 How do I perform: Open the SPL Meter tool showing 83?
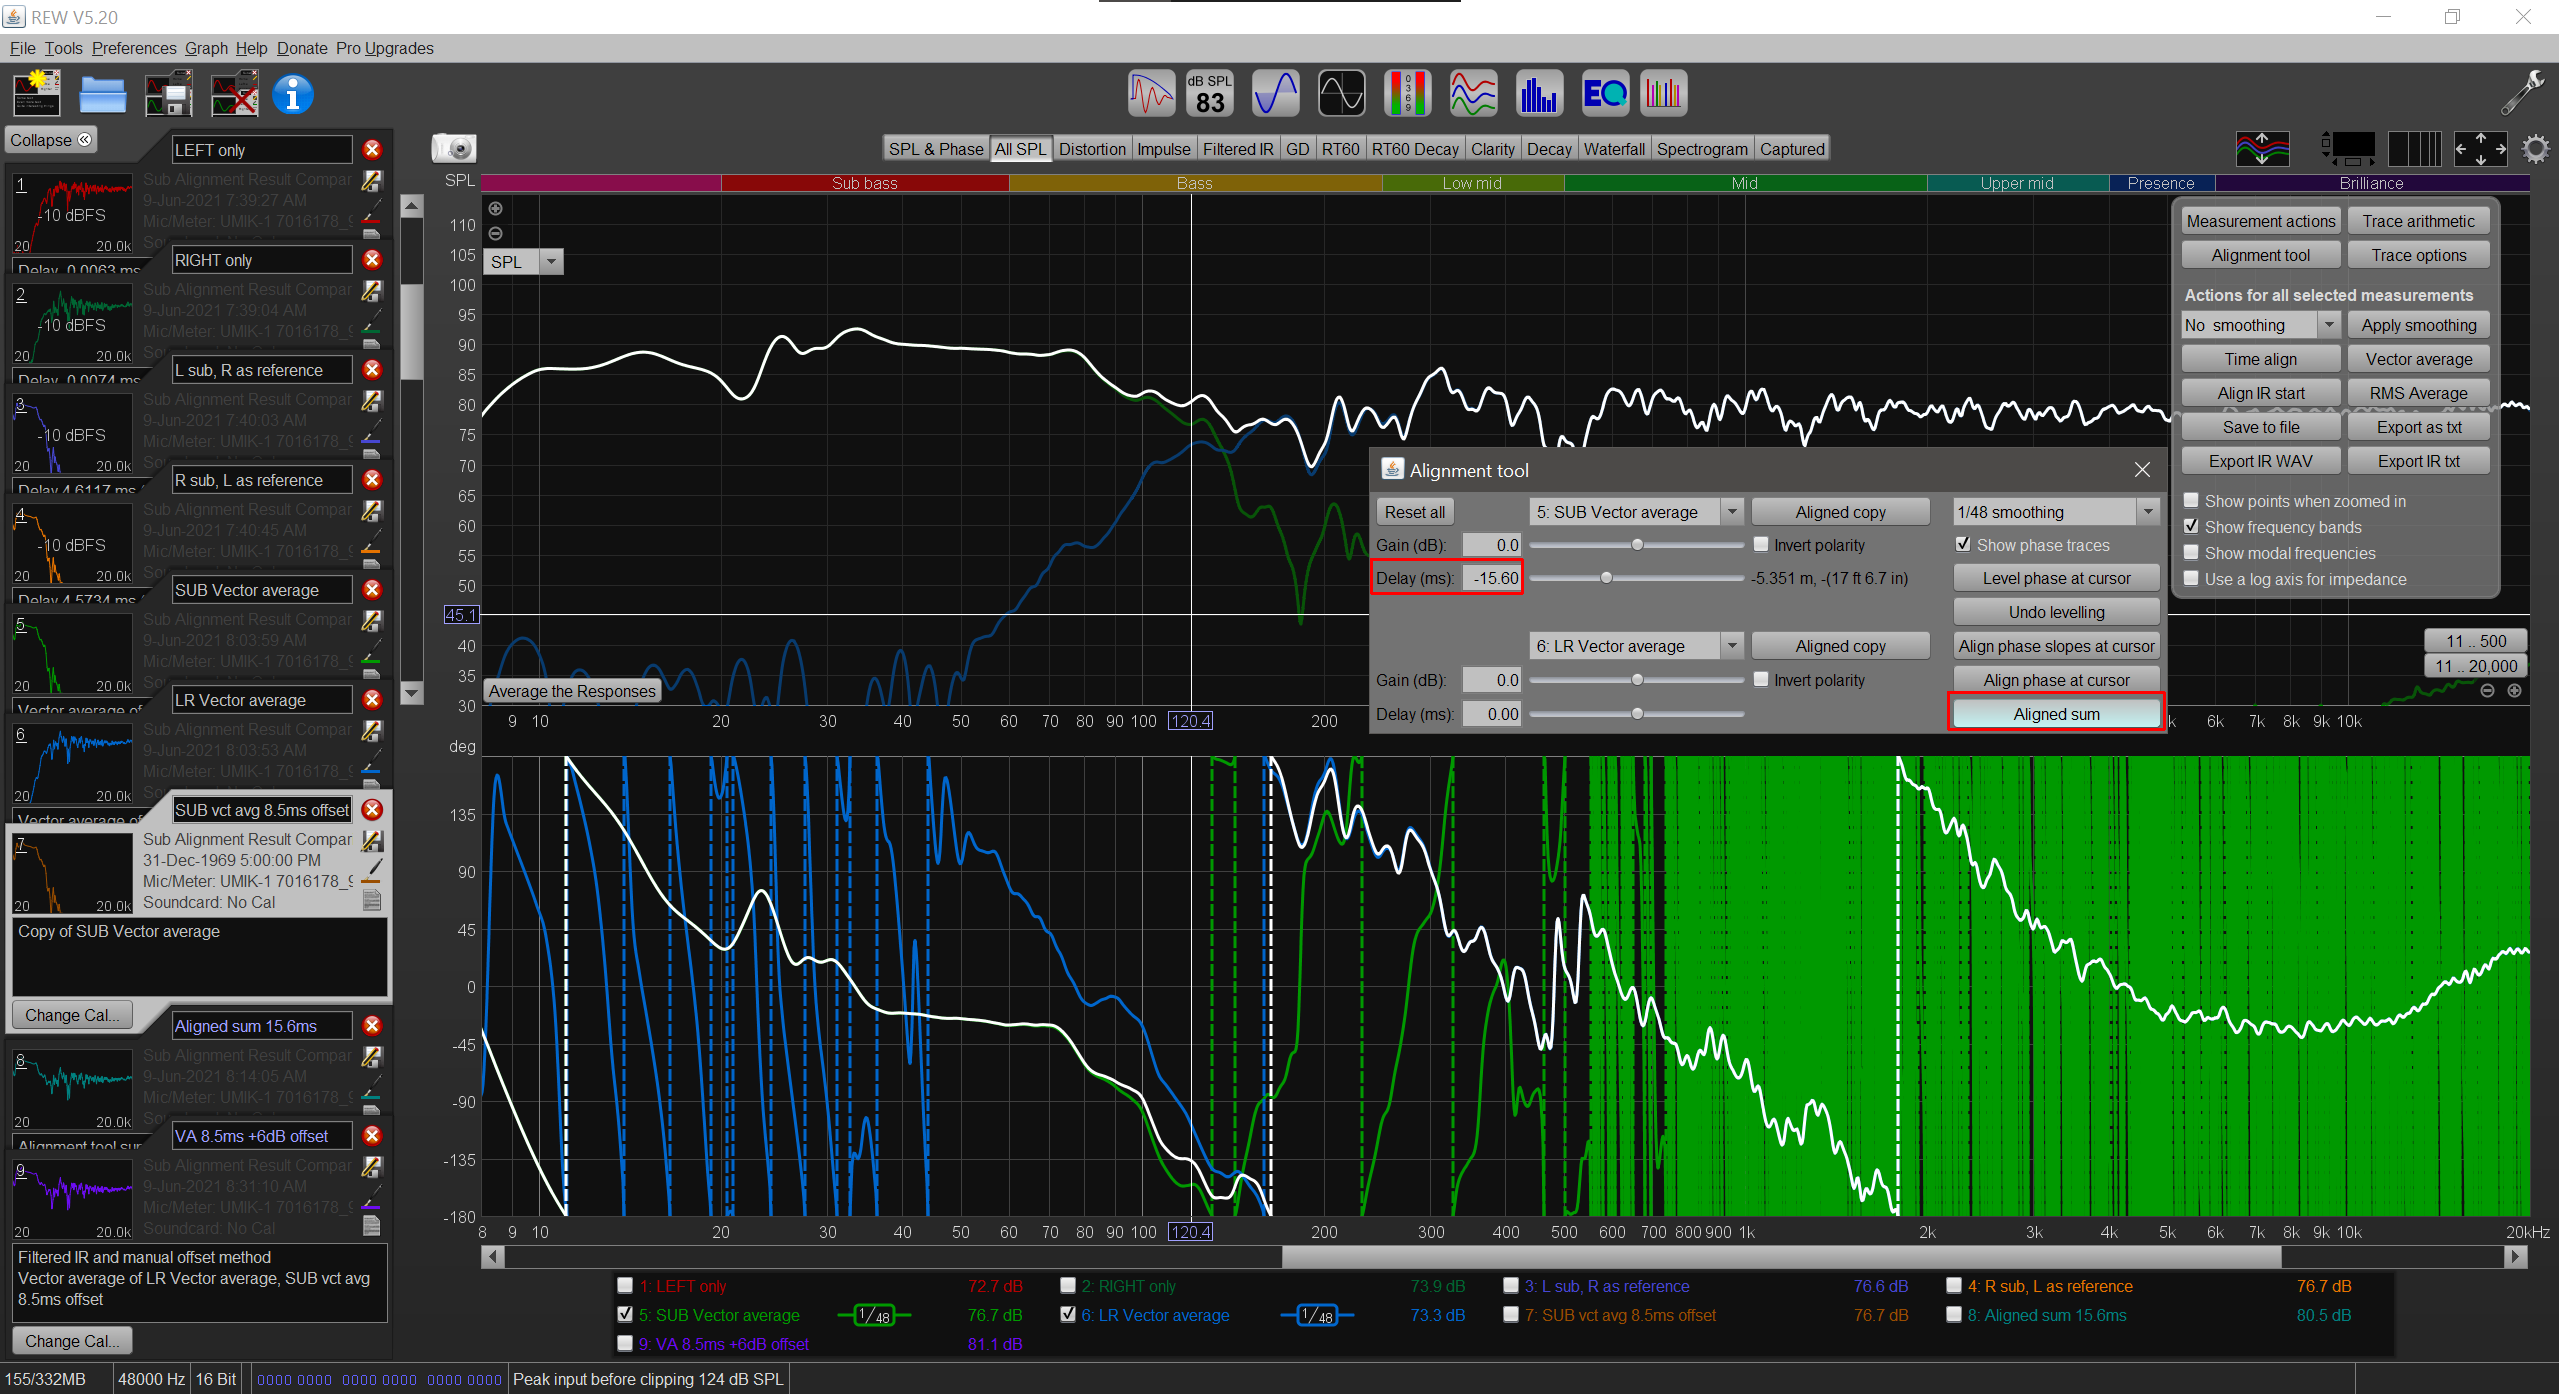(1210, 94)
